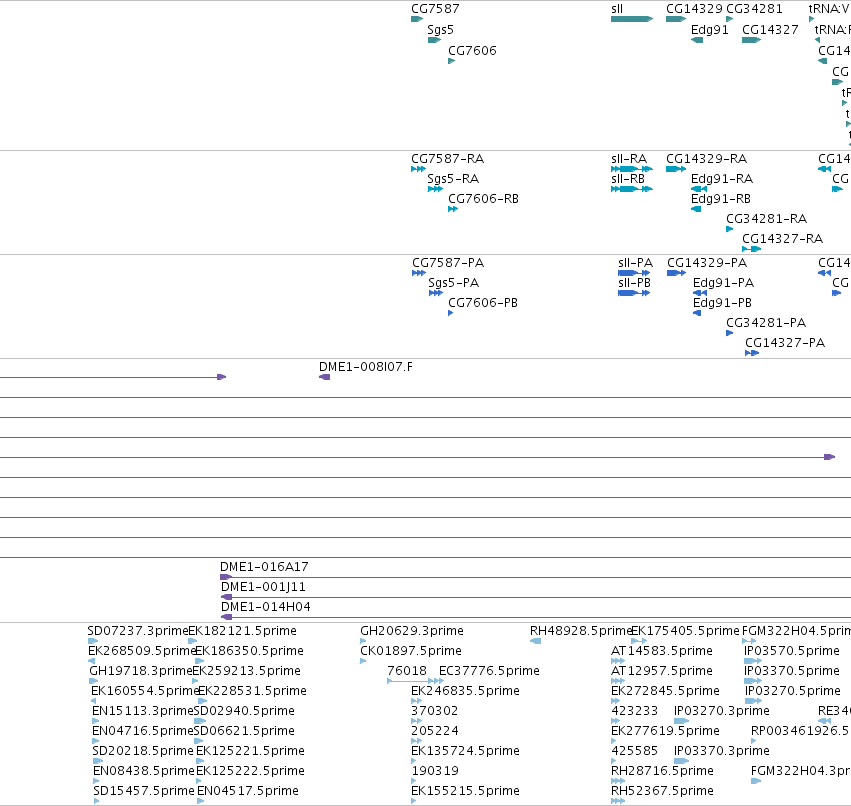Click EST EK272845.5prime
Image resolution: width=851 pixels, height=806 pixels.
(x=665, y=691)
